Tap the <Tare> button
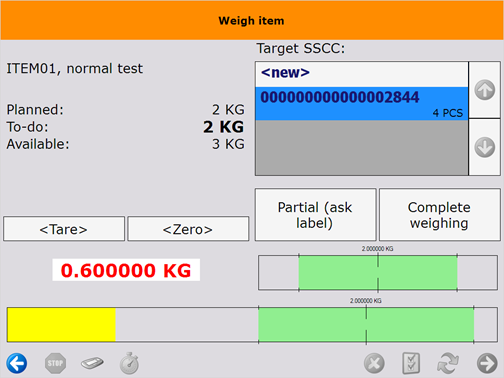Screen dimensions: 504x378 coord(64,229)
